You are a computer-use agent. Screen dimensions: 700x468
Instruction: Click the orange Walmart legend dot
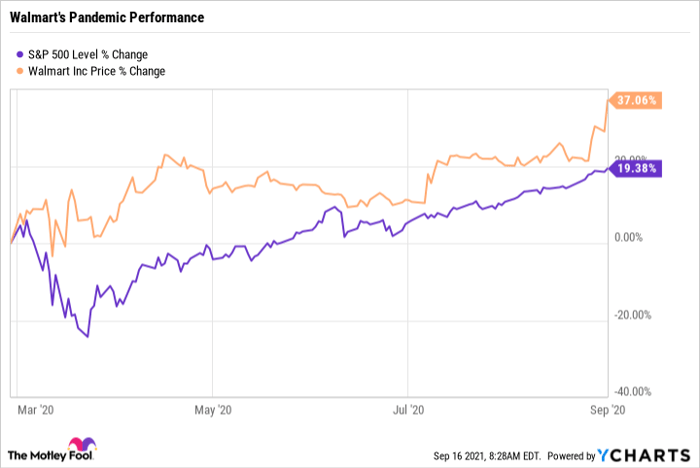[22, 71]
